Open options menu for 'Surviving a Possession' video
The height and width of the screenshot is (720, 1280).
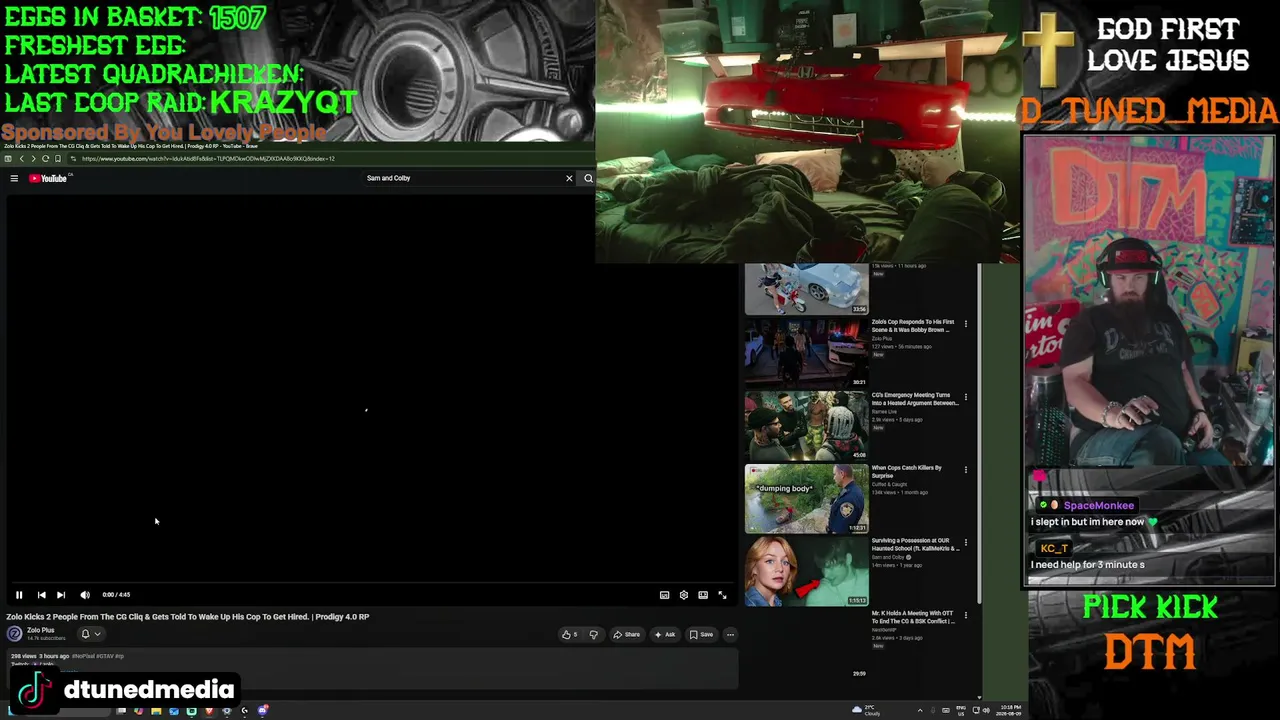point(966,543)
